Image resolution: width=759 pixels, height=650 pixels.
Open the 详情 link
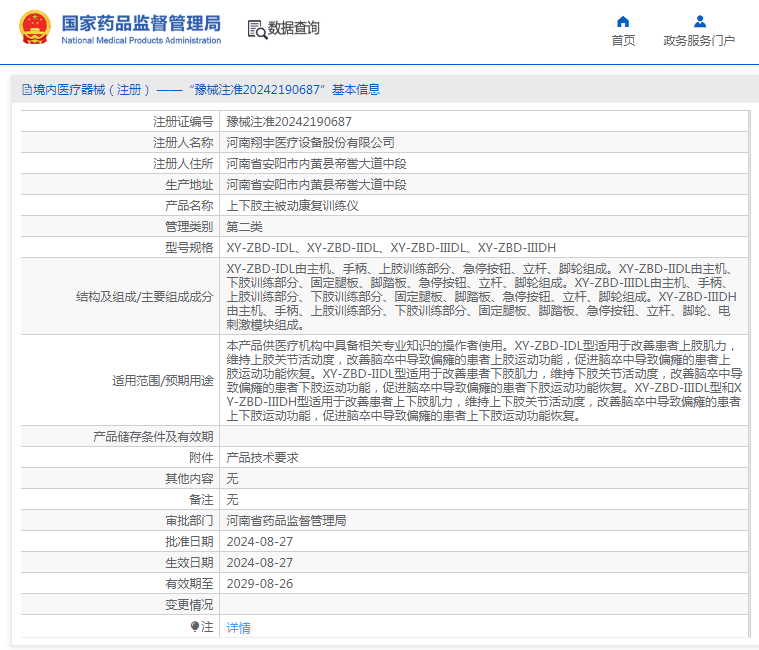tap(239, 628)
